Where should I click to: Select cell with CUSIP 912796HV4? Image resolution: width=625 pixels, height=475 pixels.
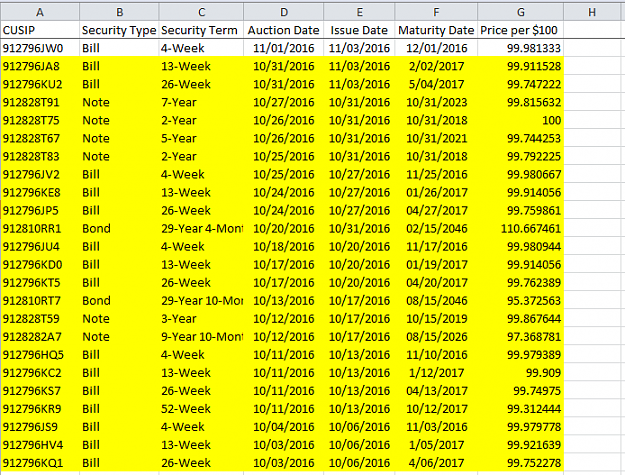[40, 445]
